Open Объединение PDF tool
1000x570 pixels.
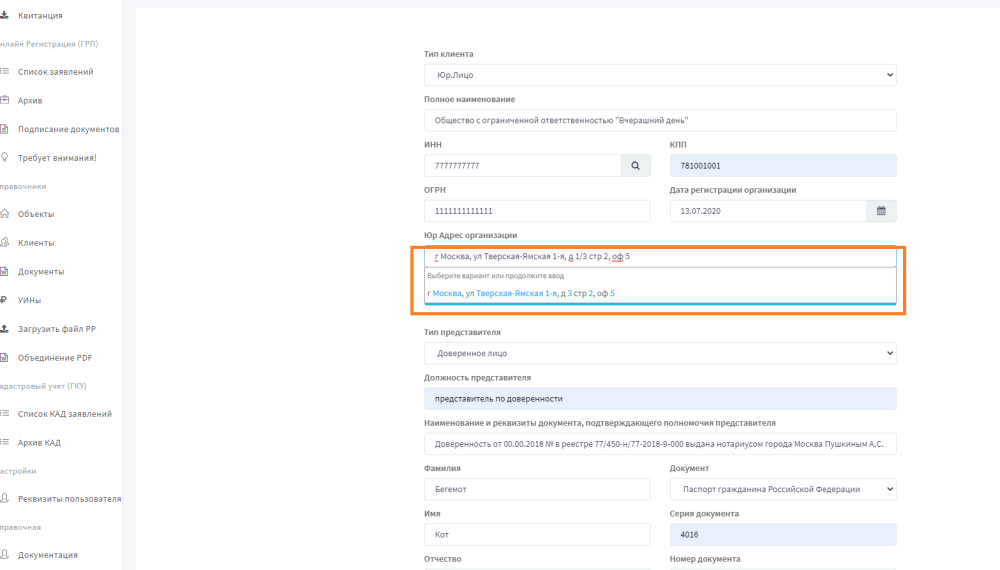tap(55, 357)
